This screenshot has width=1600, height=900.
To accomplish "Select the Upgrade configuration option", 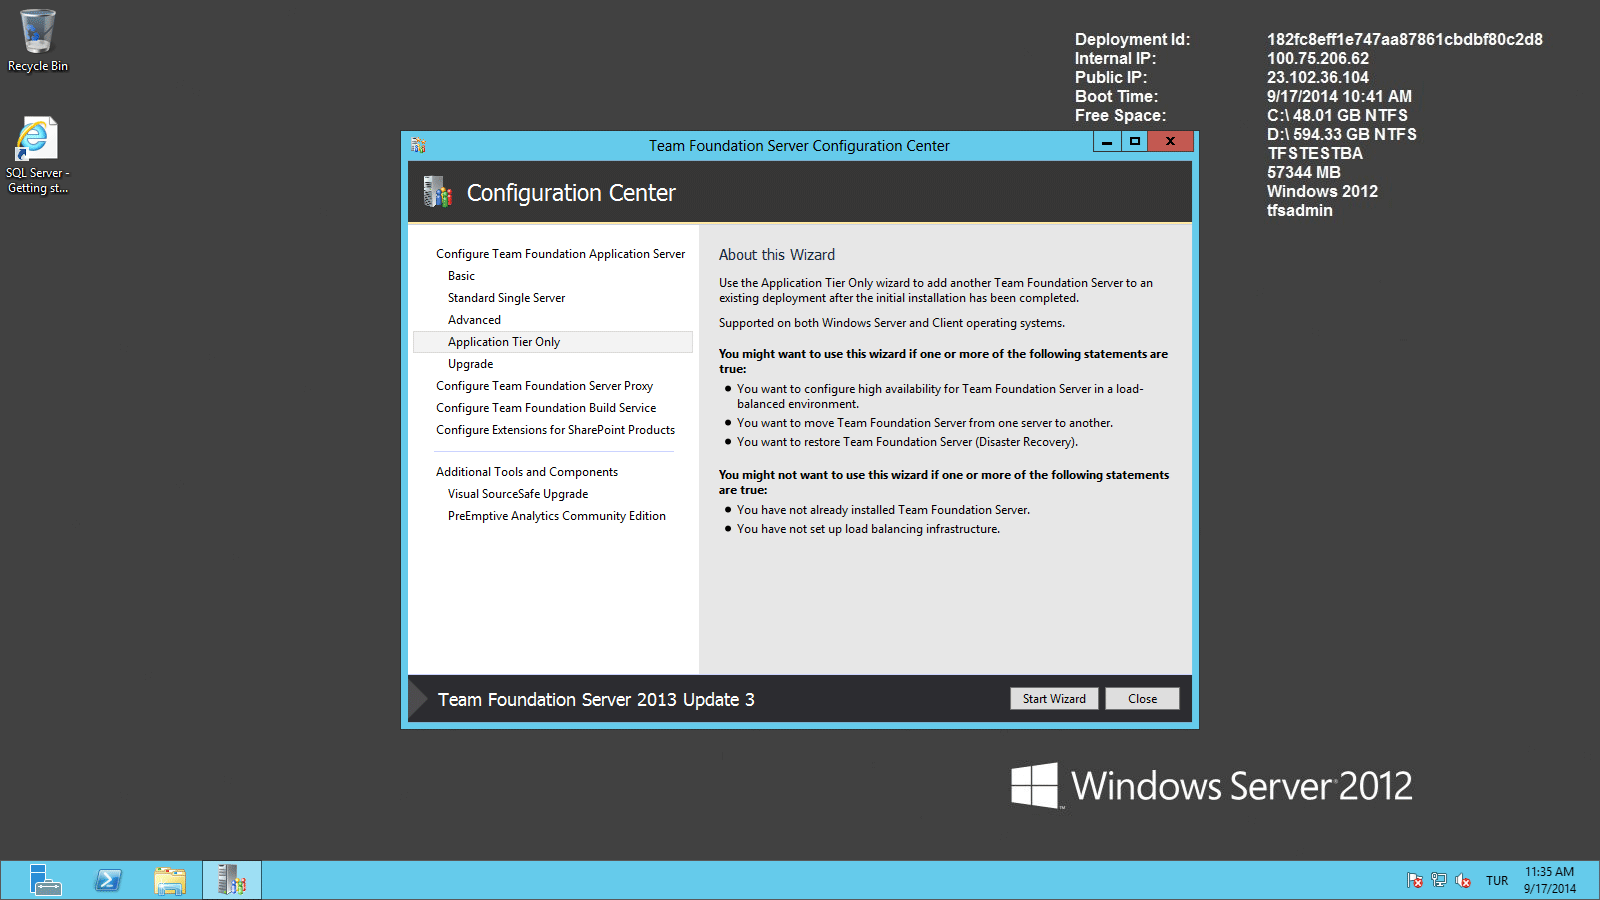I will click(470, 363).
